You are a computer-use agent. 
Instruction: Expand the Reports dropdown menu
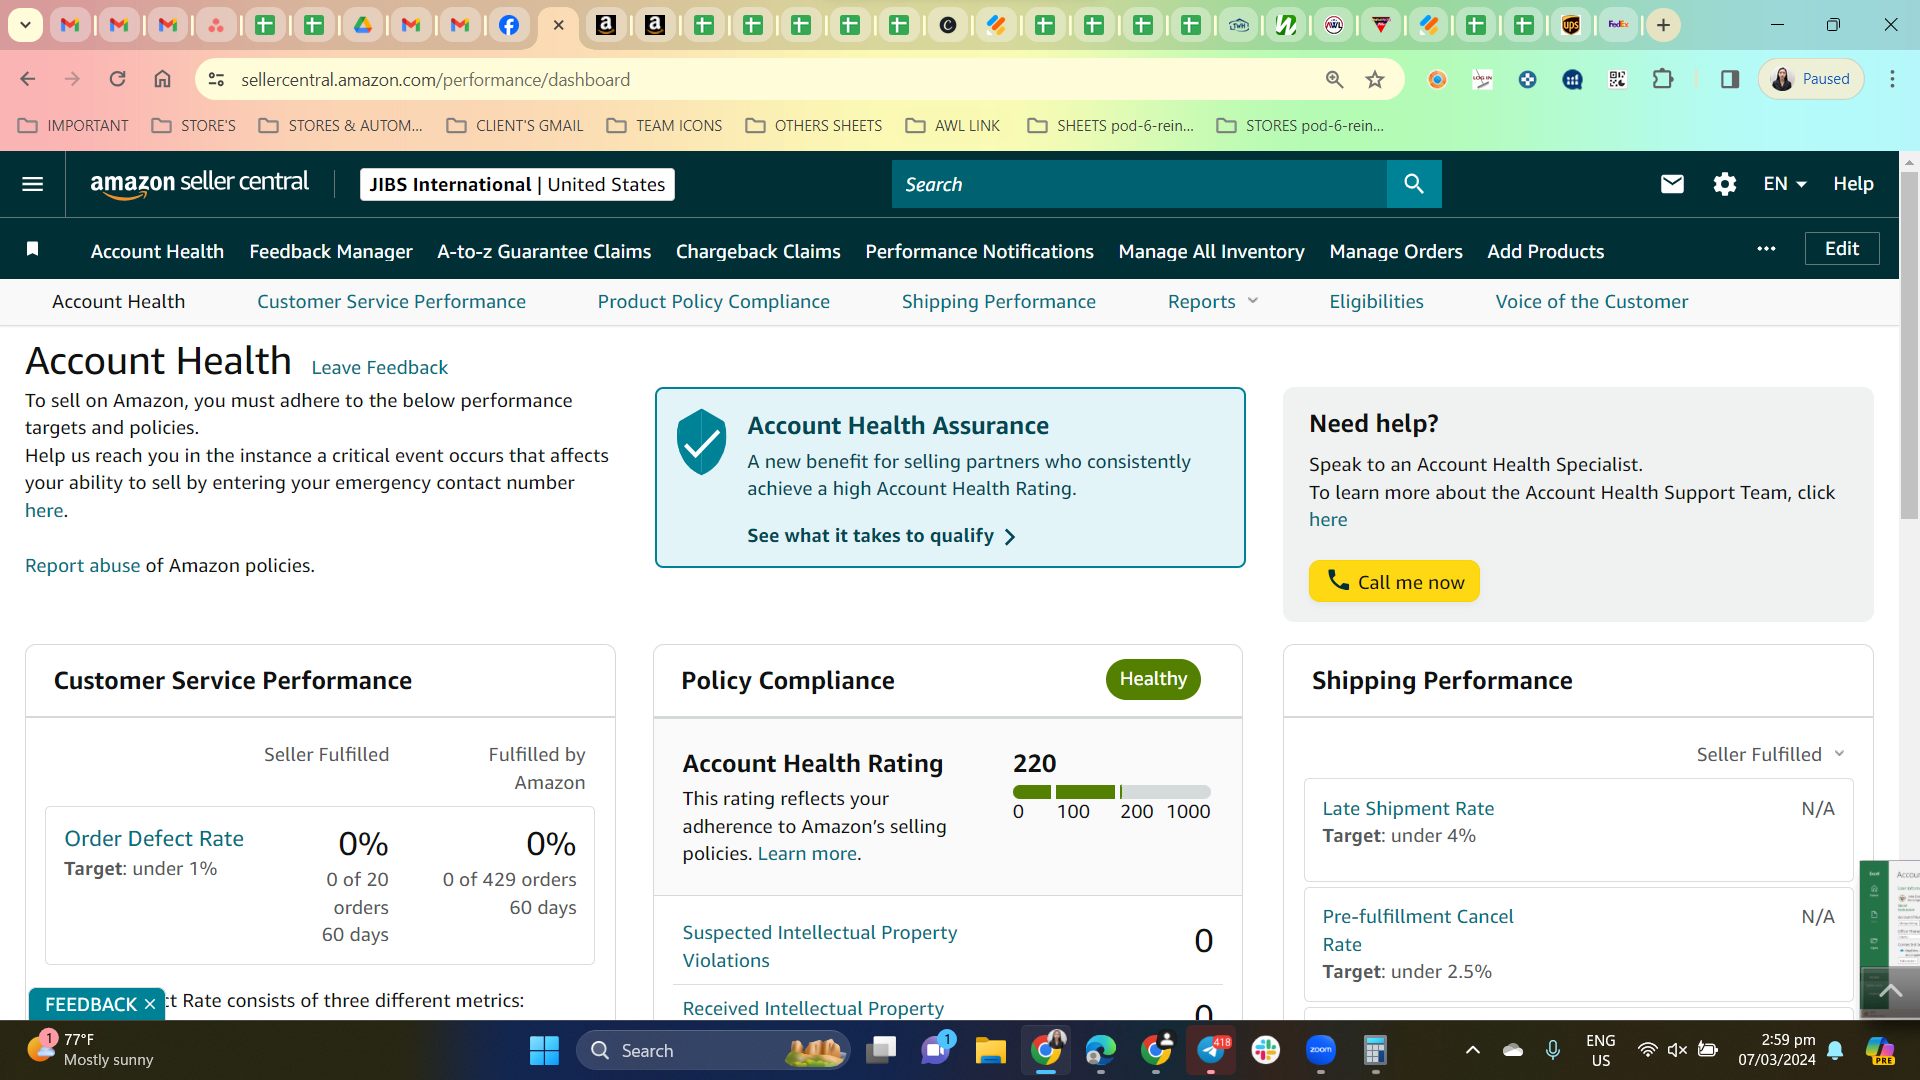[x=1213, y=301]
